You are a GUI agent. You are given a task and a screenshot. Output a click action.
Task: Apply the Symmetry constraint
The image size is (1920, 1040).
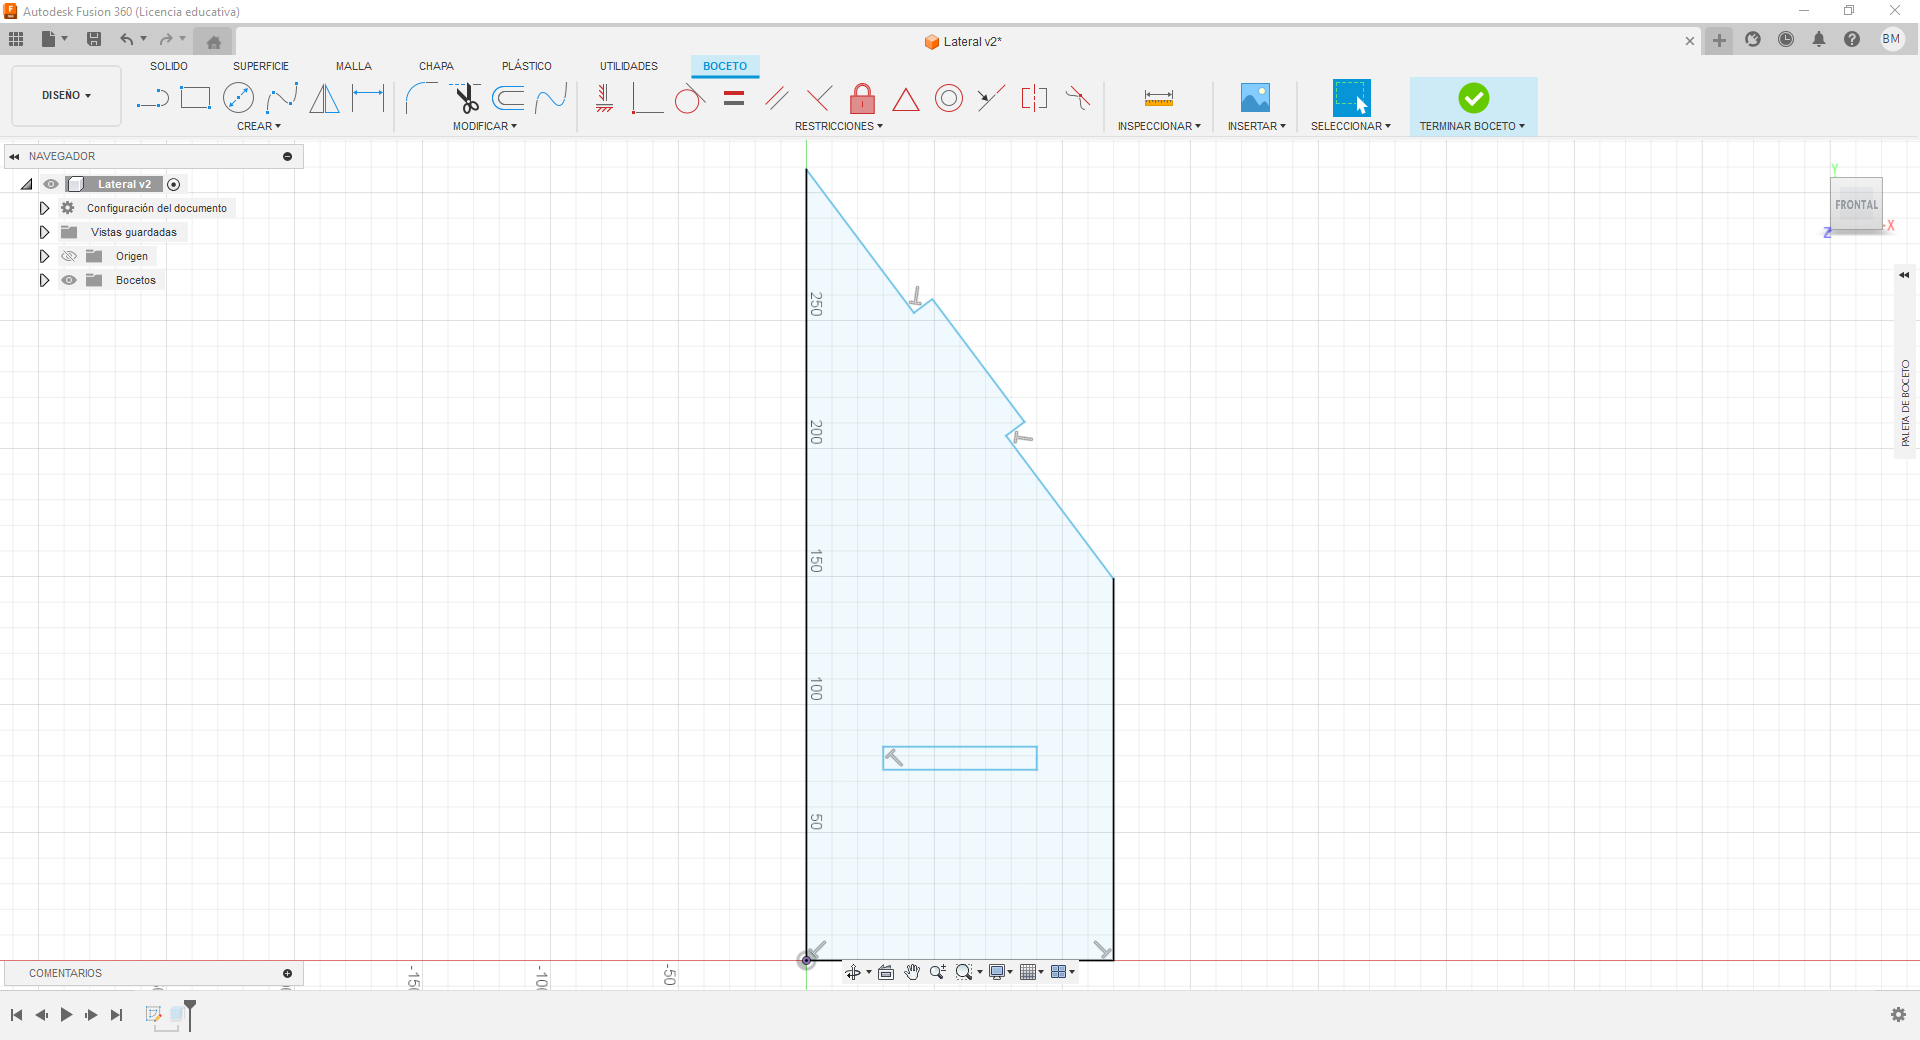pos(1034,98)
